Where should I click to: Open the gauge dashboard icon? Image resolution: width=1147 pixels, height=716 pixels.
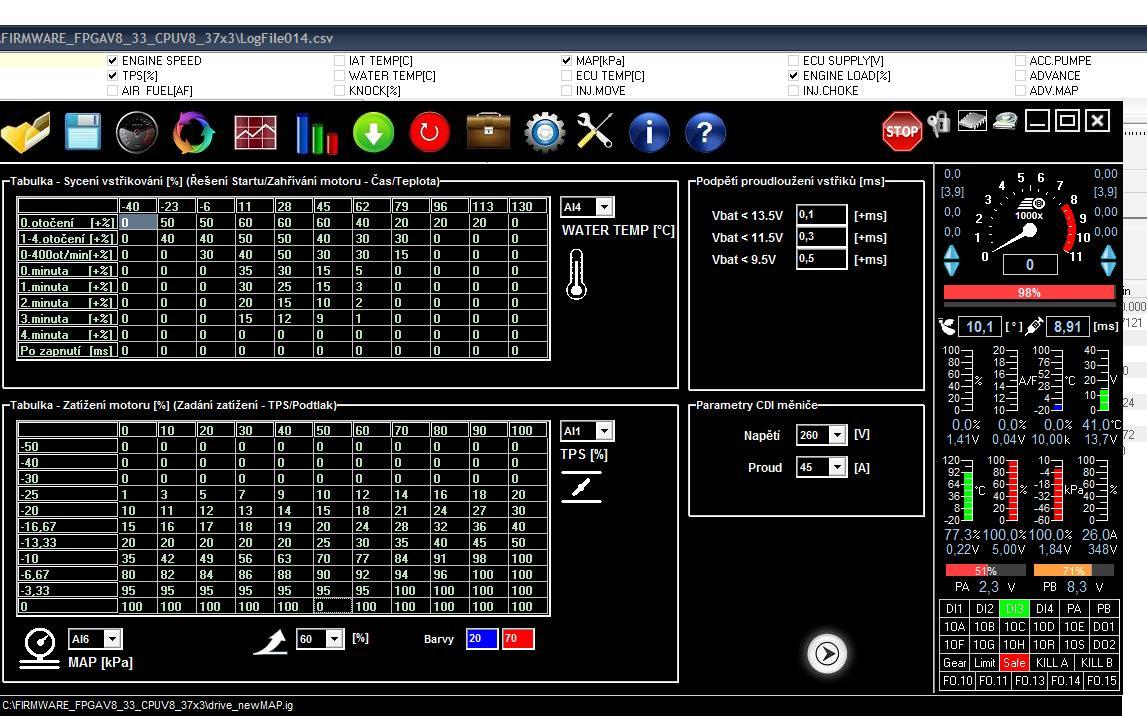(x=137, y=132)
